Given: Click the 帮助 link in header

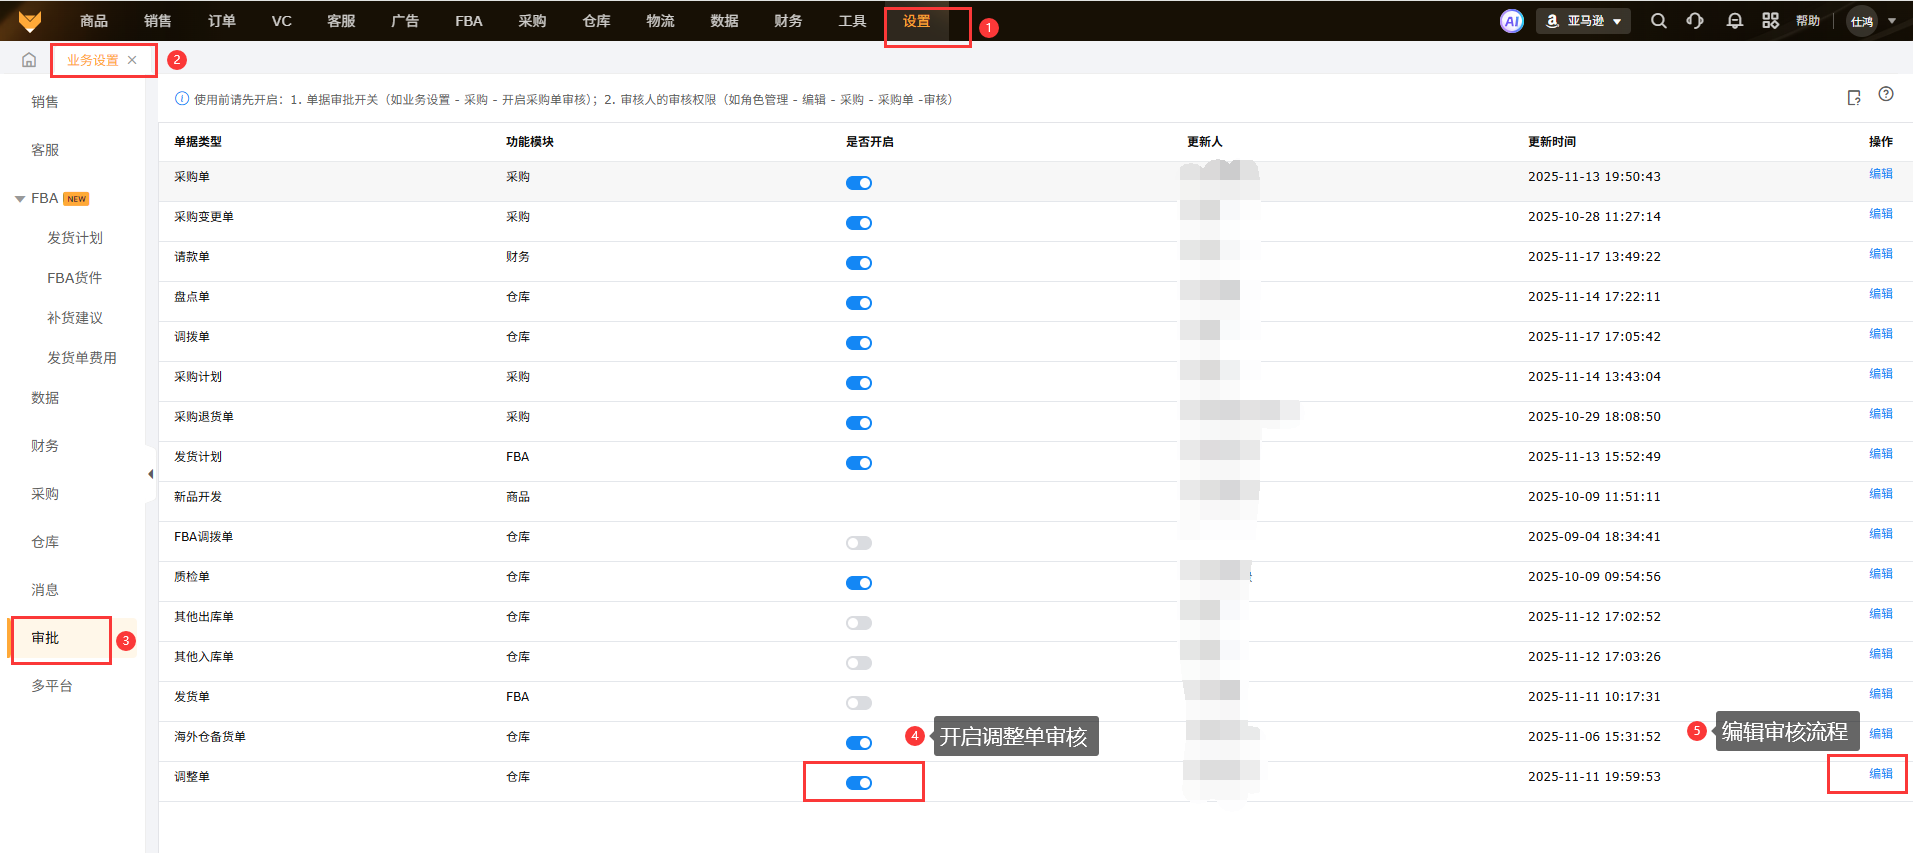Looking at the screenshot, I should point(1808,21).
